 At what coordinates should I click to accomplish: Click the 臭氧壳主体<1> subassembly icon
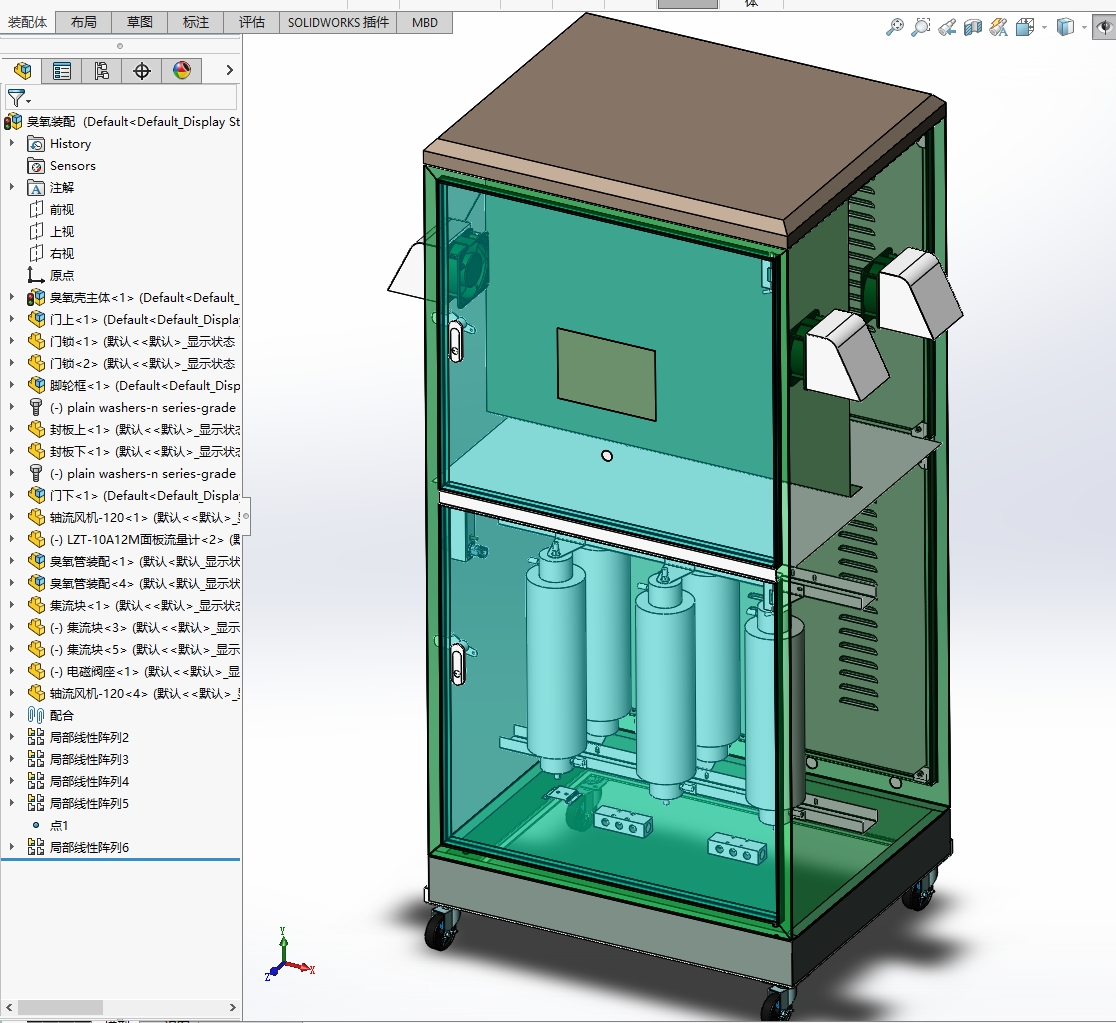pos(36,298)
